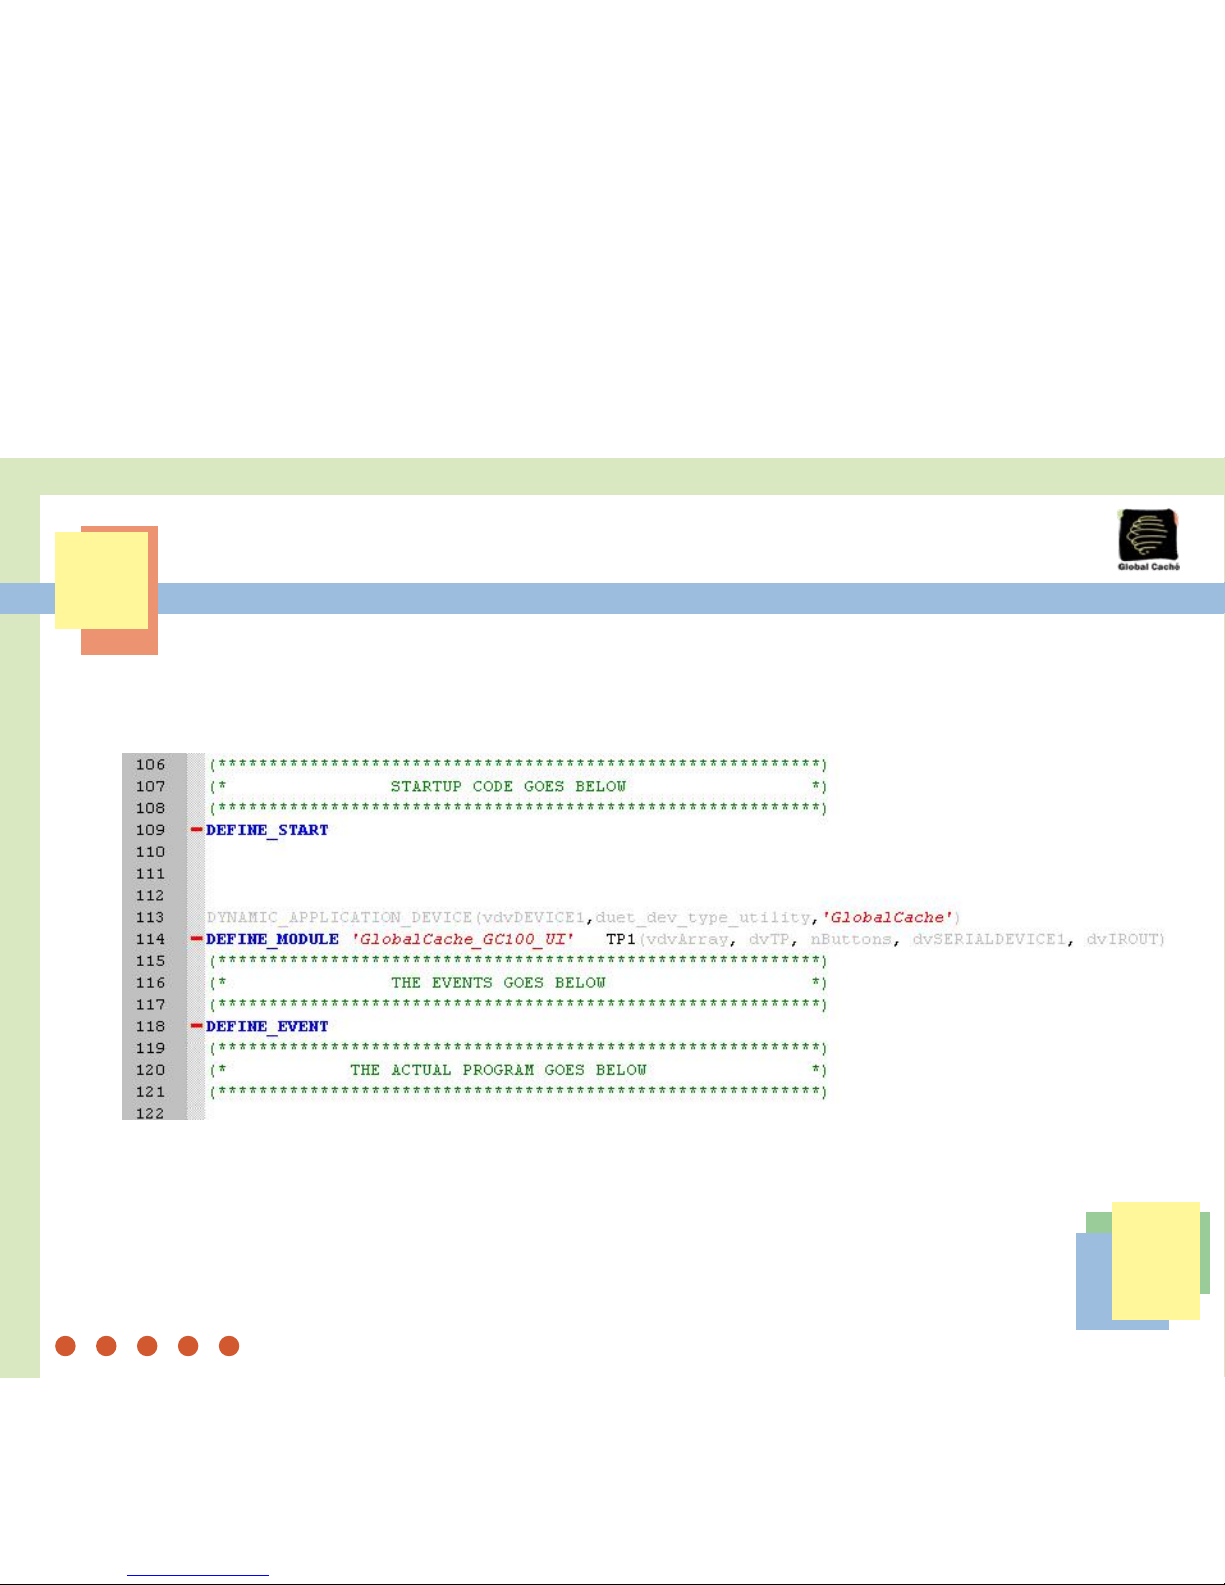Collapse the DEFINE_EVENT code block
Screen dimensions: 1225x1585
196,1026
